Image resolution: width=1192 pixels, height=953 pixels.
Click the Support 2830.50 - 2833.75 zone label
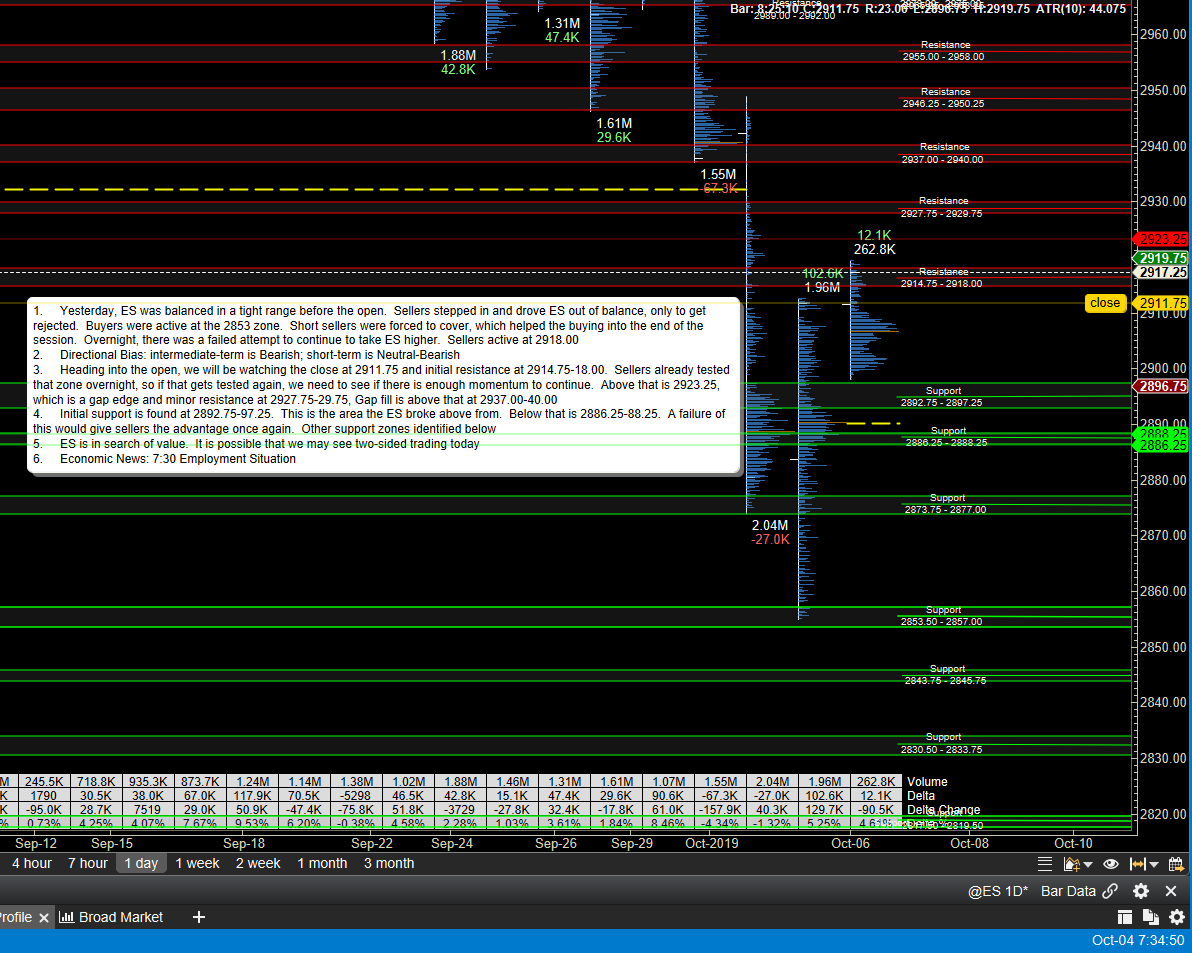point(942,743)
